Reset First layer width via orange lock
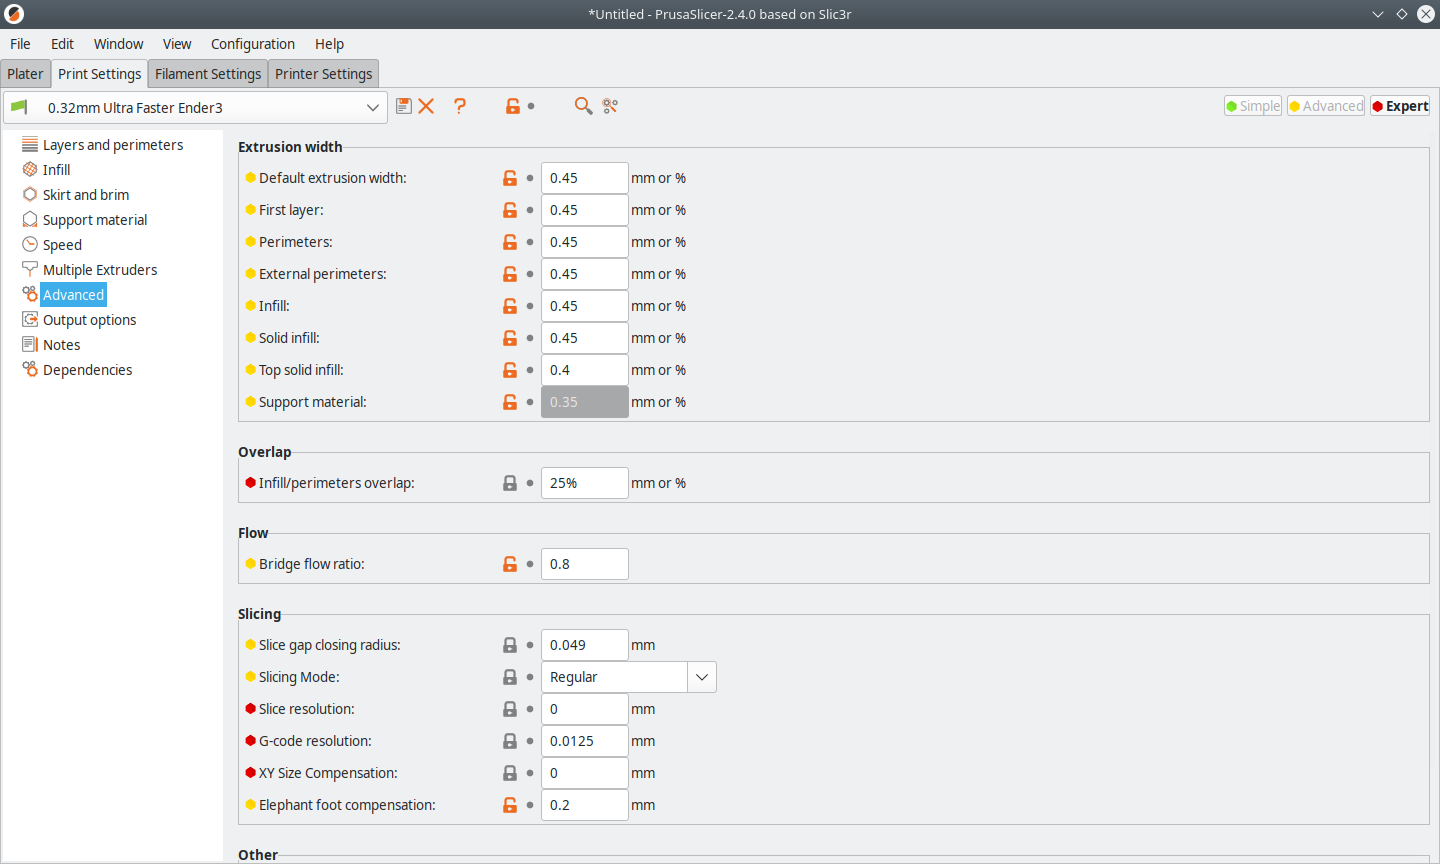The image size is (1440, 864). [510, 210]
